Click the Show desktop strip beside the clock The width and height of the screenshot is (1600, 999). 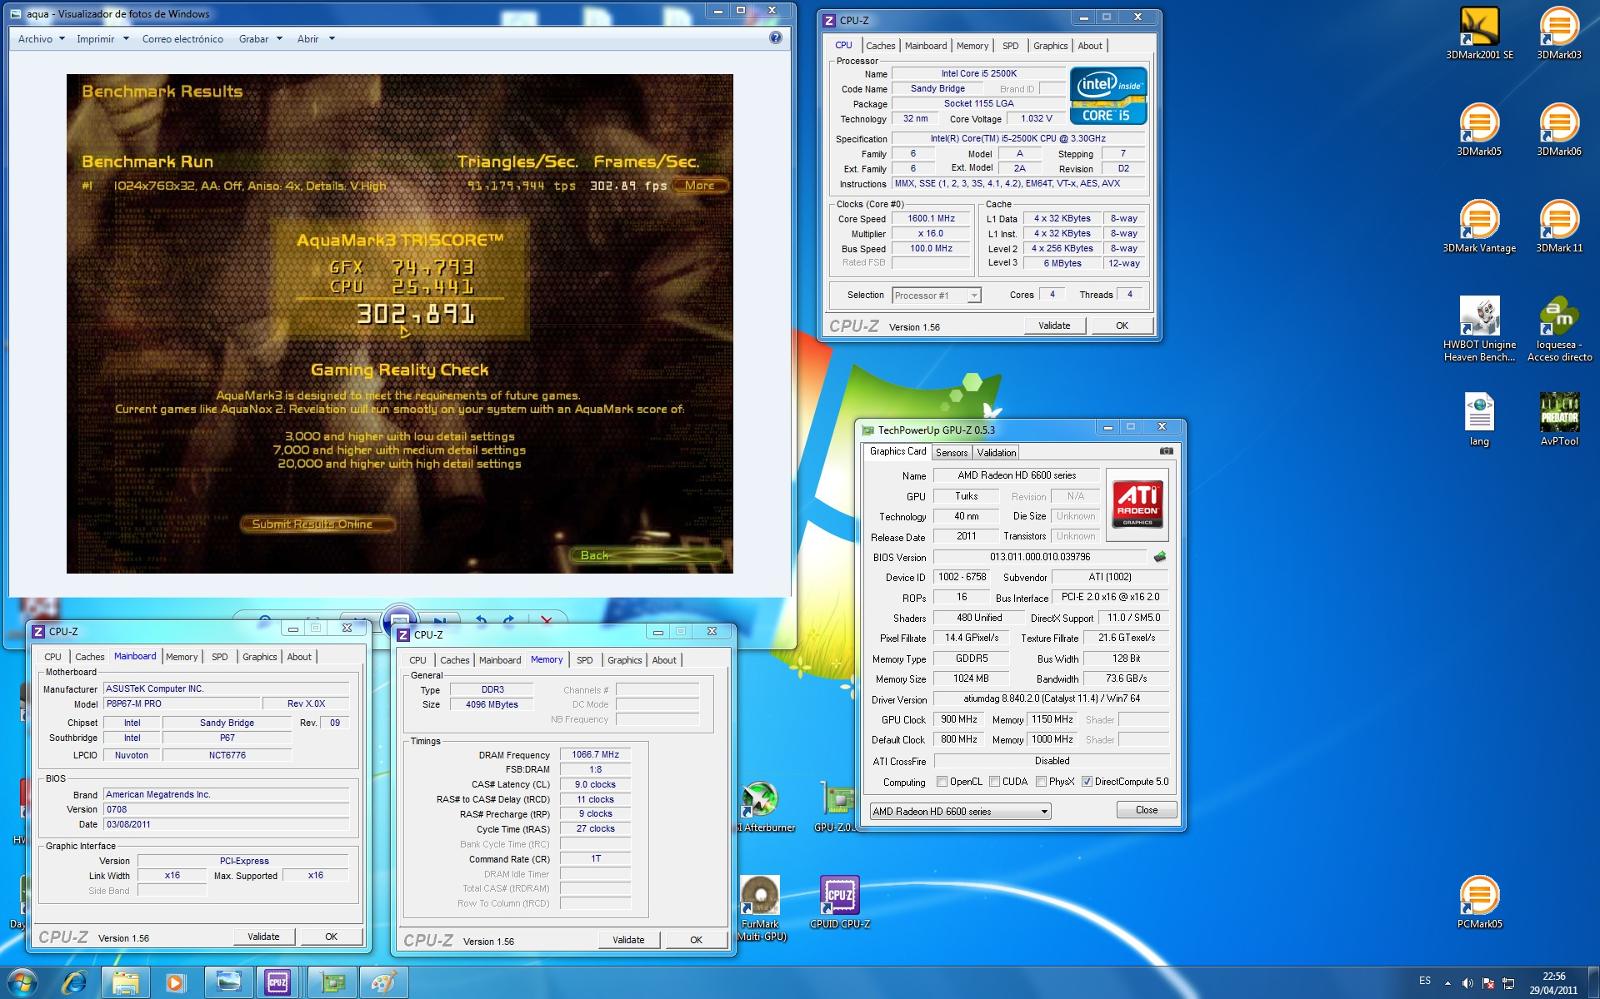(1593, 983)
